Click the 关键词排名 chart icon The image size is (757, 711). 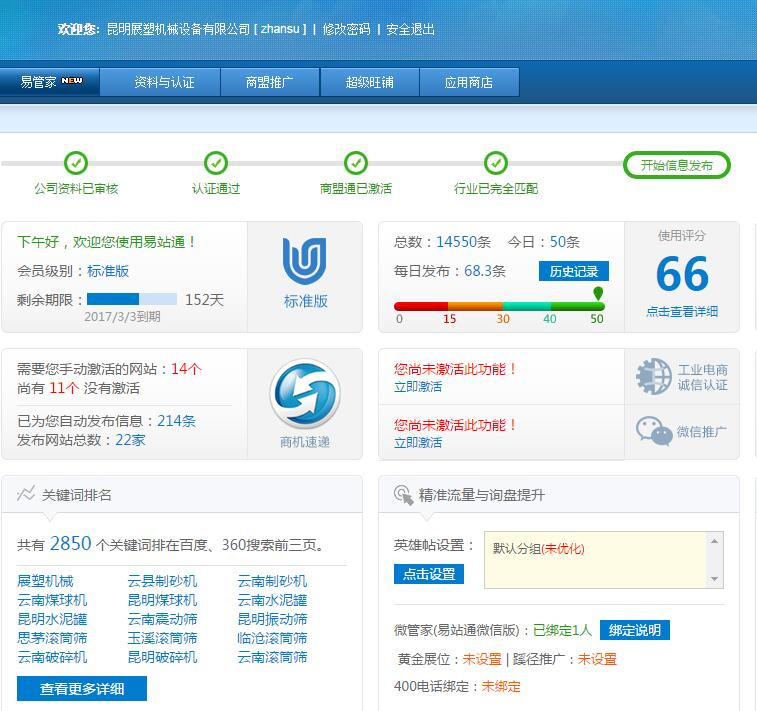(26, 494)
